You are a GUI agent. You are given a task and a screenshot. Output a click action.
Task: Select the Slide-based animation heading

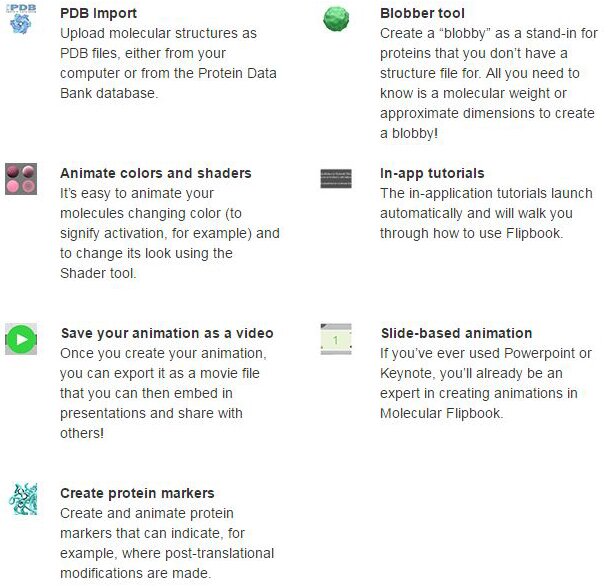click(456, 333)
